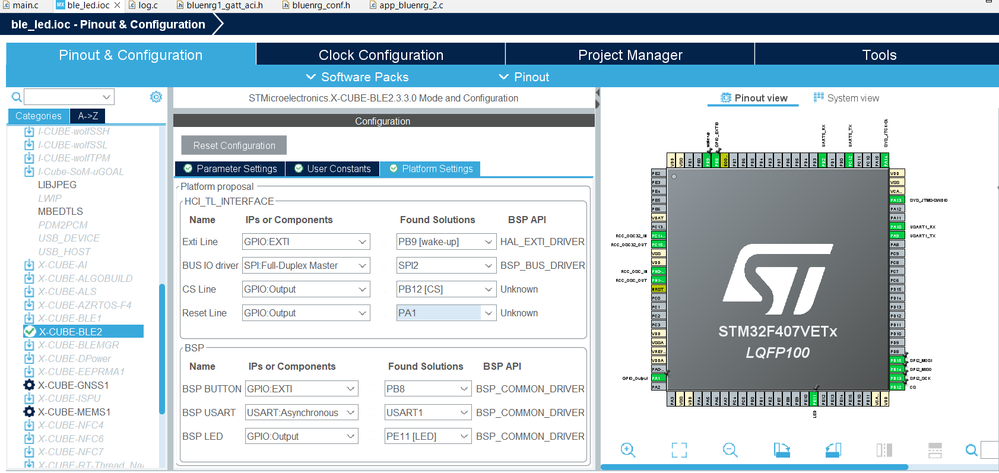999x473 pixels.
Task: Open the BSP BUTTON PB8 dropdown
Action: pos(428,389)
